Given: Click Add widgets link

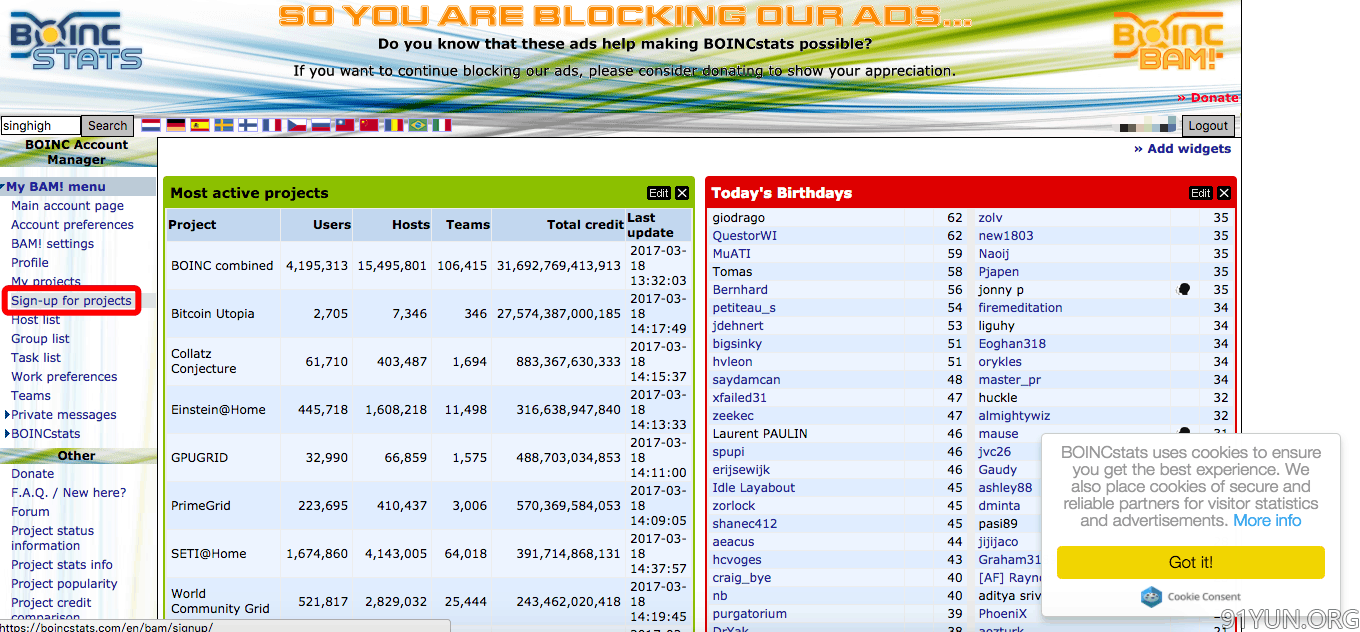Looking at the screenshot, I should coord(1183,148).
